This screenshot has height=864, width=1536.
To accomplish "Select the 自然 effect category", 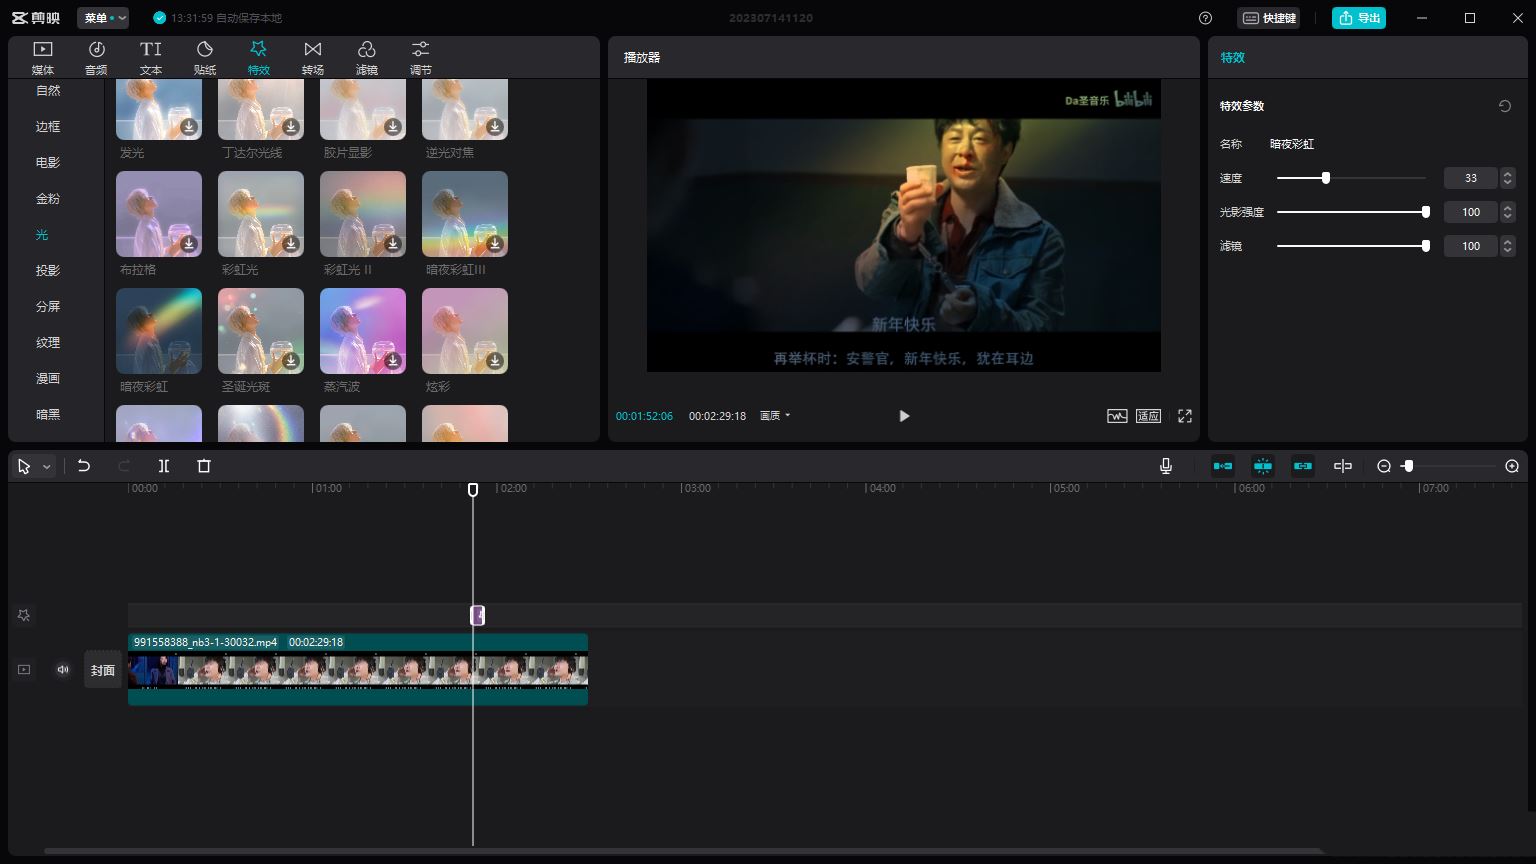I will click(48, 90).
